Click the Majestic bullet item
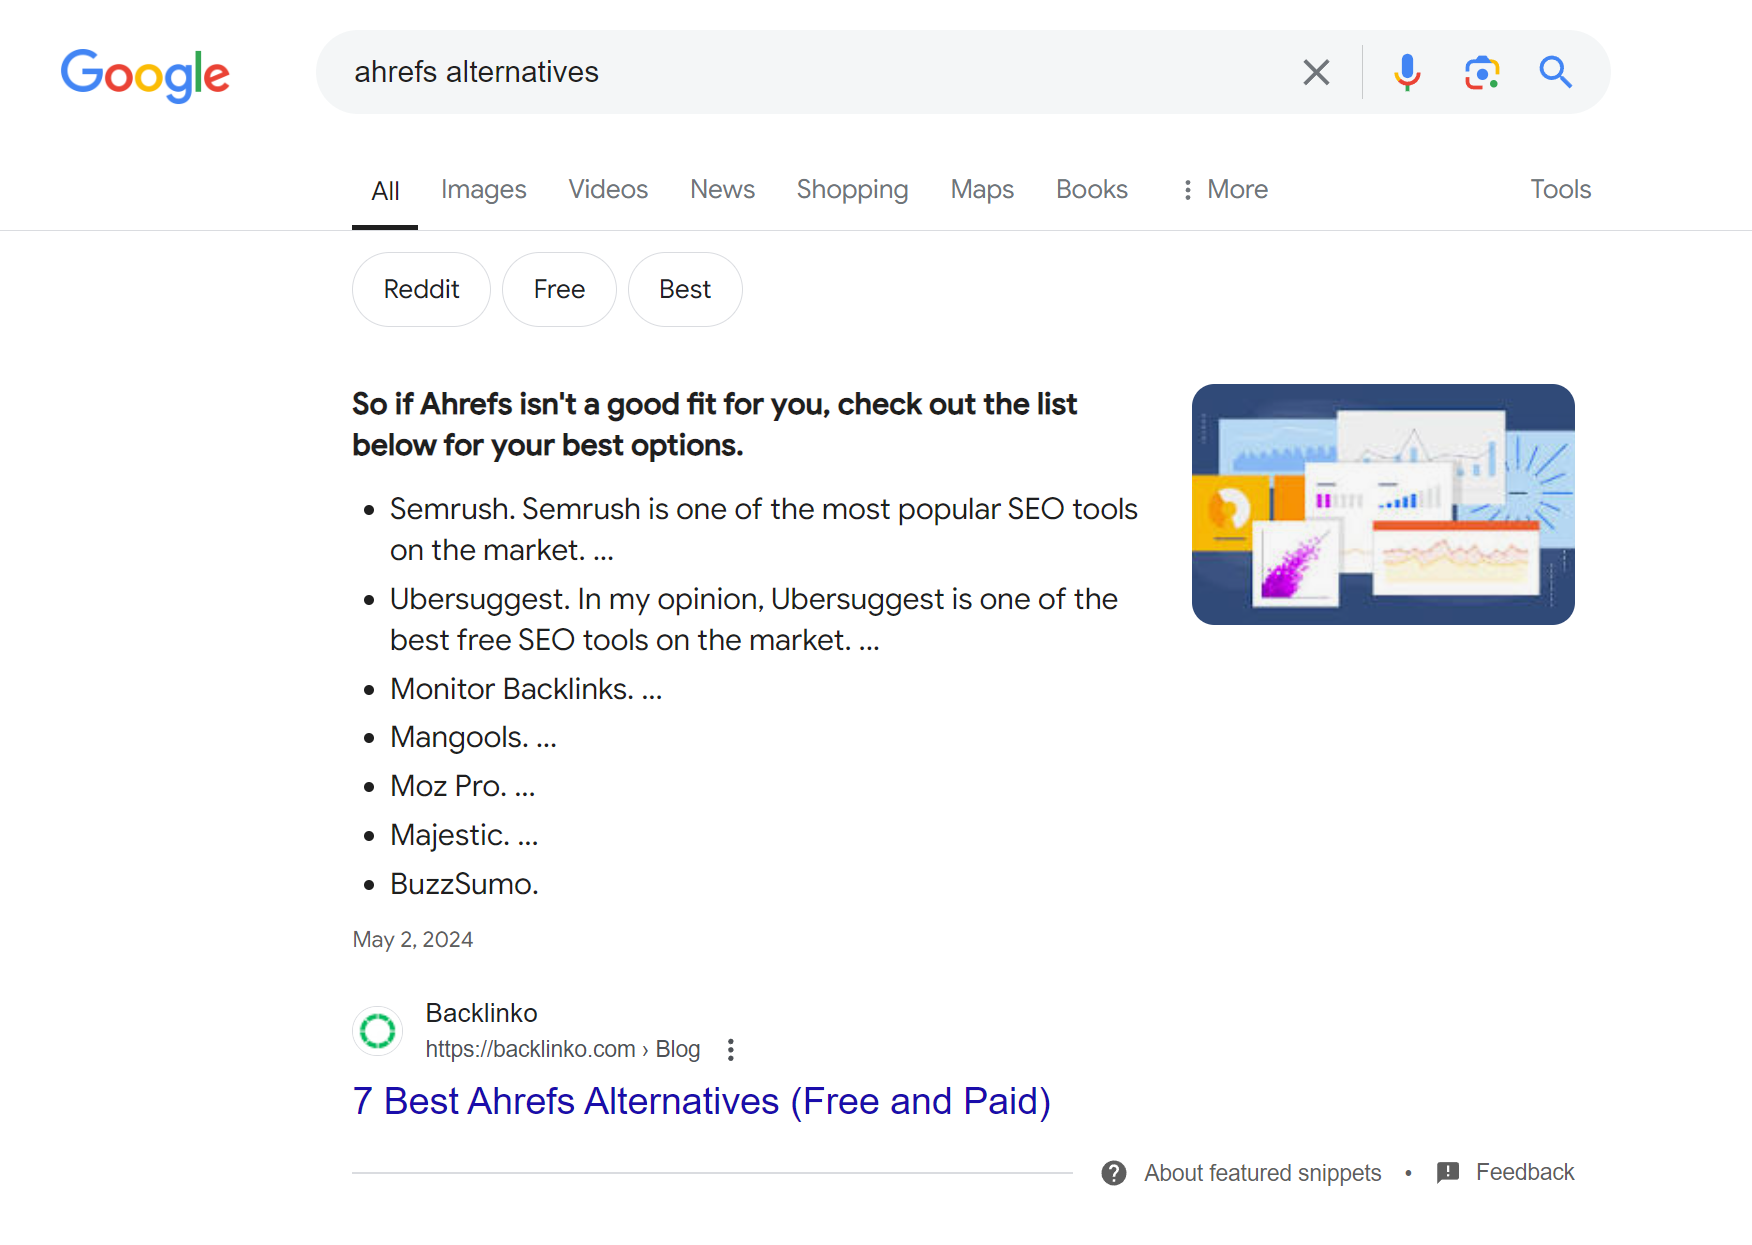 464,835
